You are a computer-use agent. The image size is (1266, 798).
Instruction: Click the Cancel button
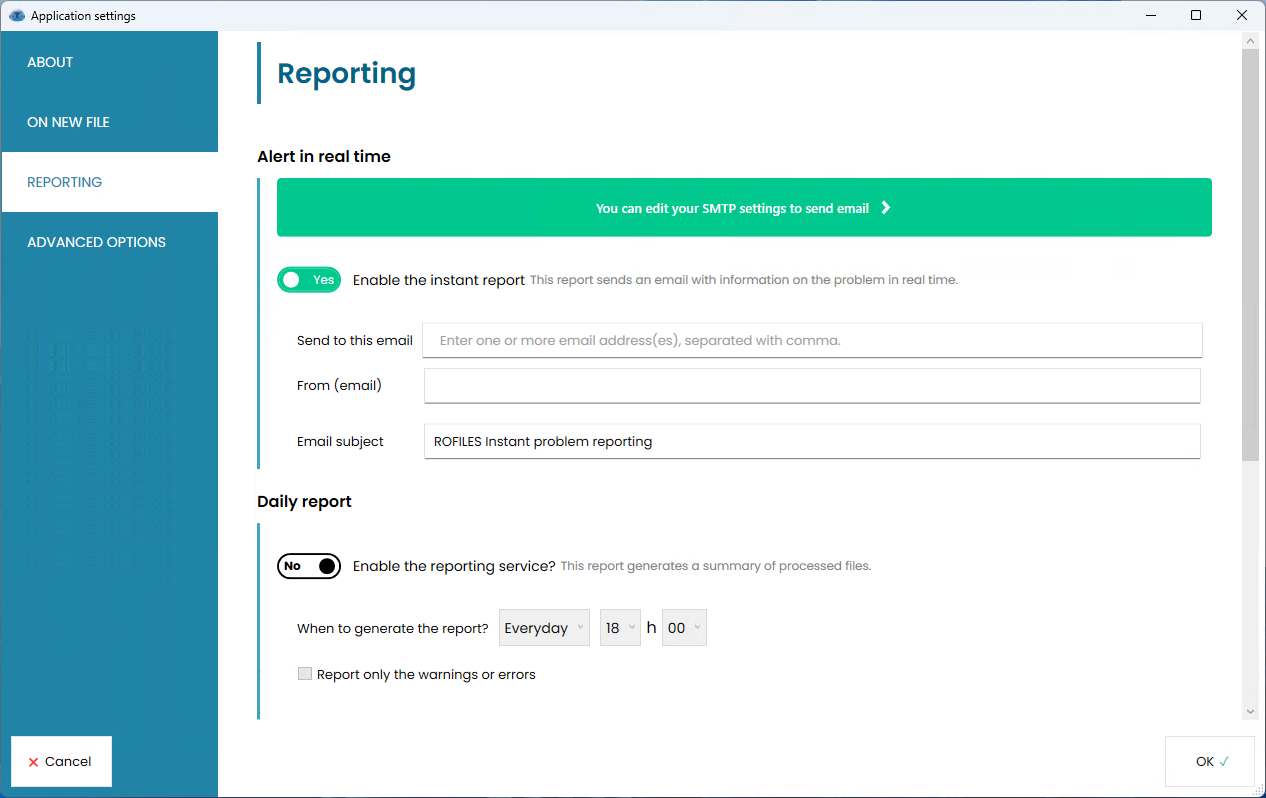pos(61,762)
